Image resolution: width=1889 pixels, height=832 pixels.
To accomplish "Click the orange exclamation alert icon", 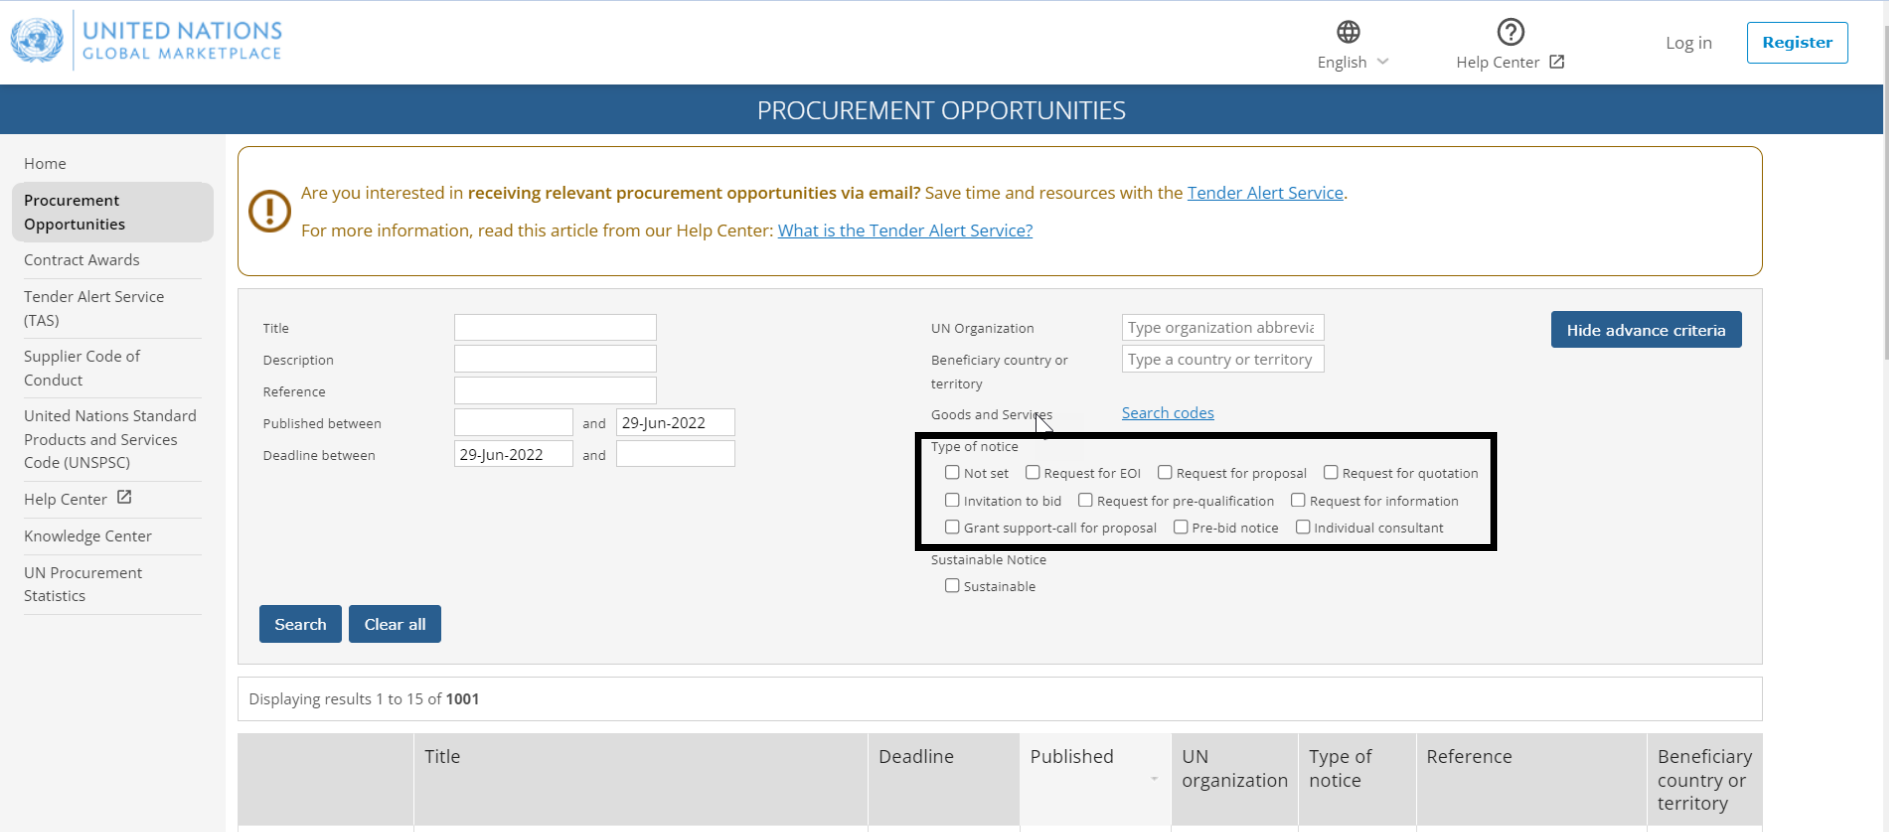I will pyautogui.click(x=269, y=211).
